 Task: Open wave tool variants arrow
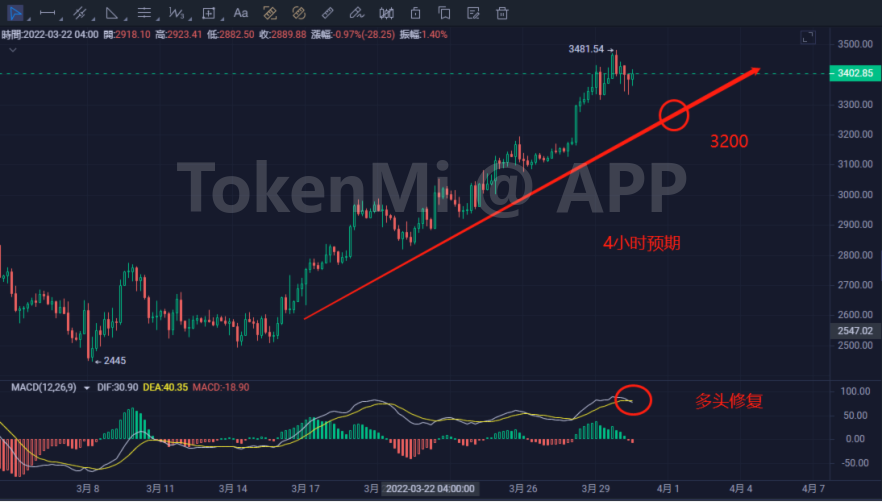point(190,19)
